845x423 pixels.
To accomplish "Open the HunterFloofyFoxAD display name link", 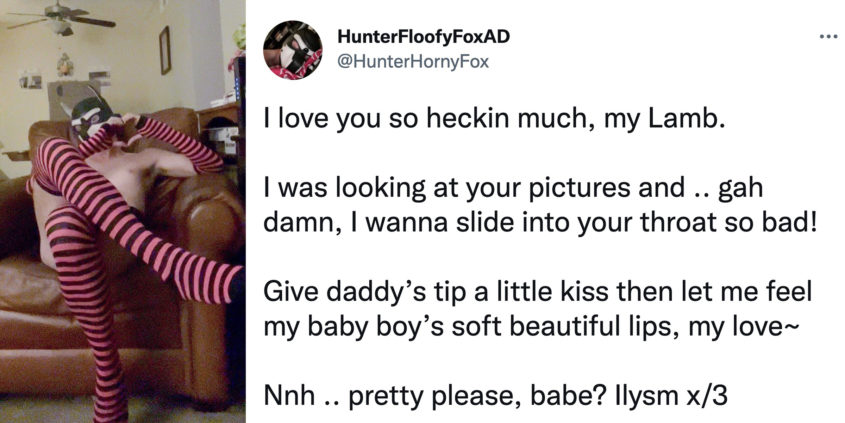I will 423,37.
